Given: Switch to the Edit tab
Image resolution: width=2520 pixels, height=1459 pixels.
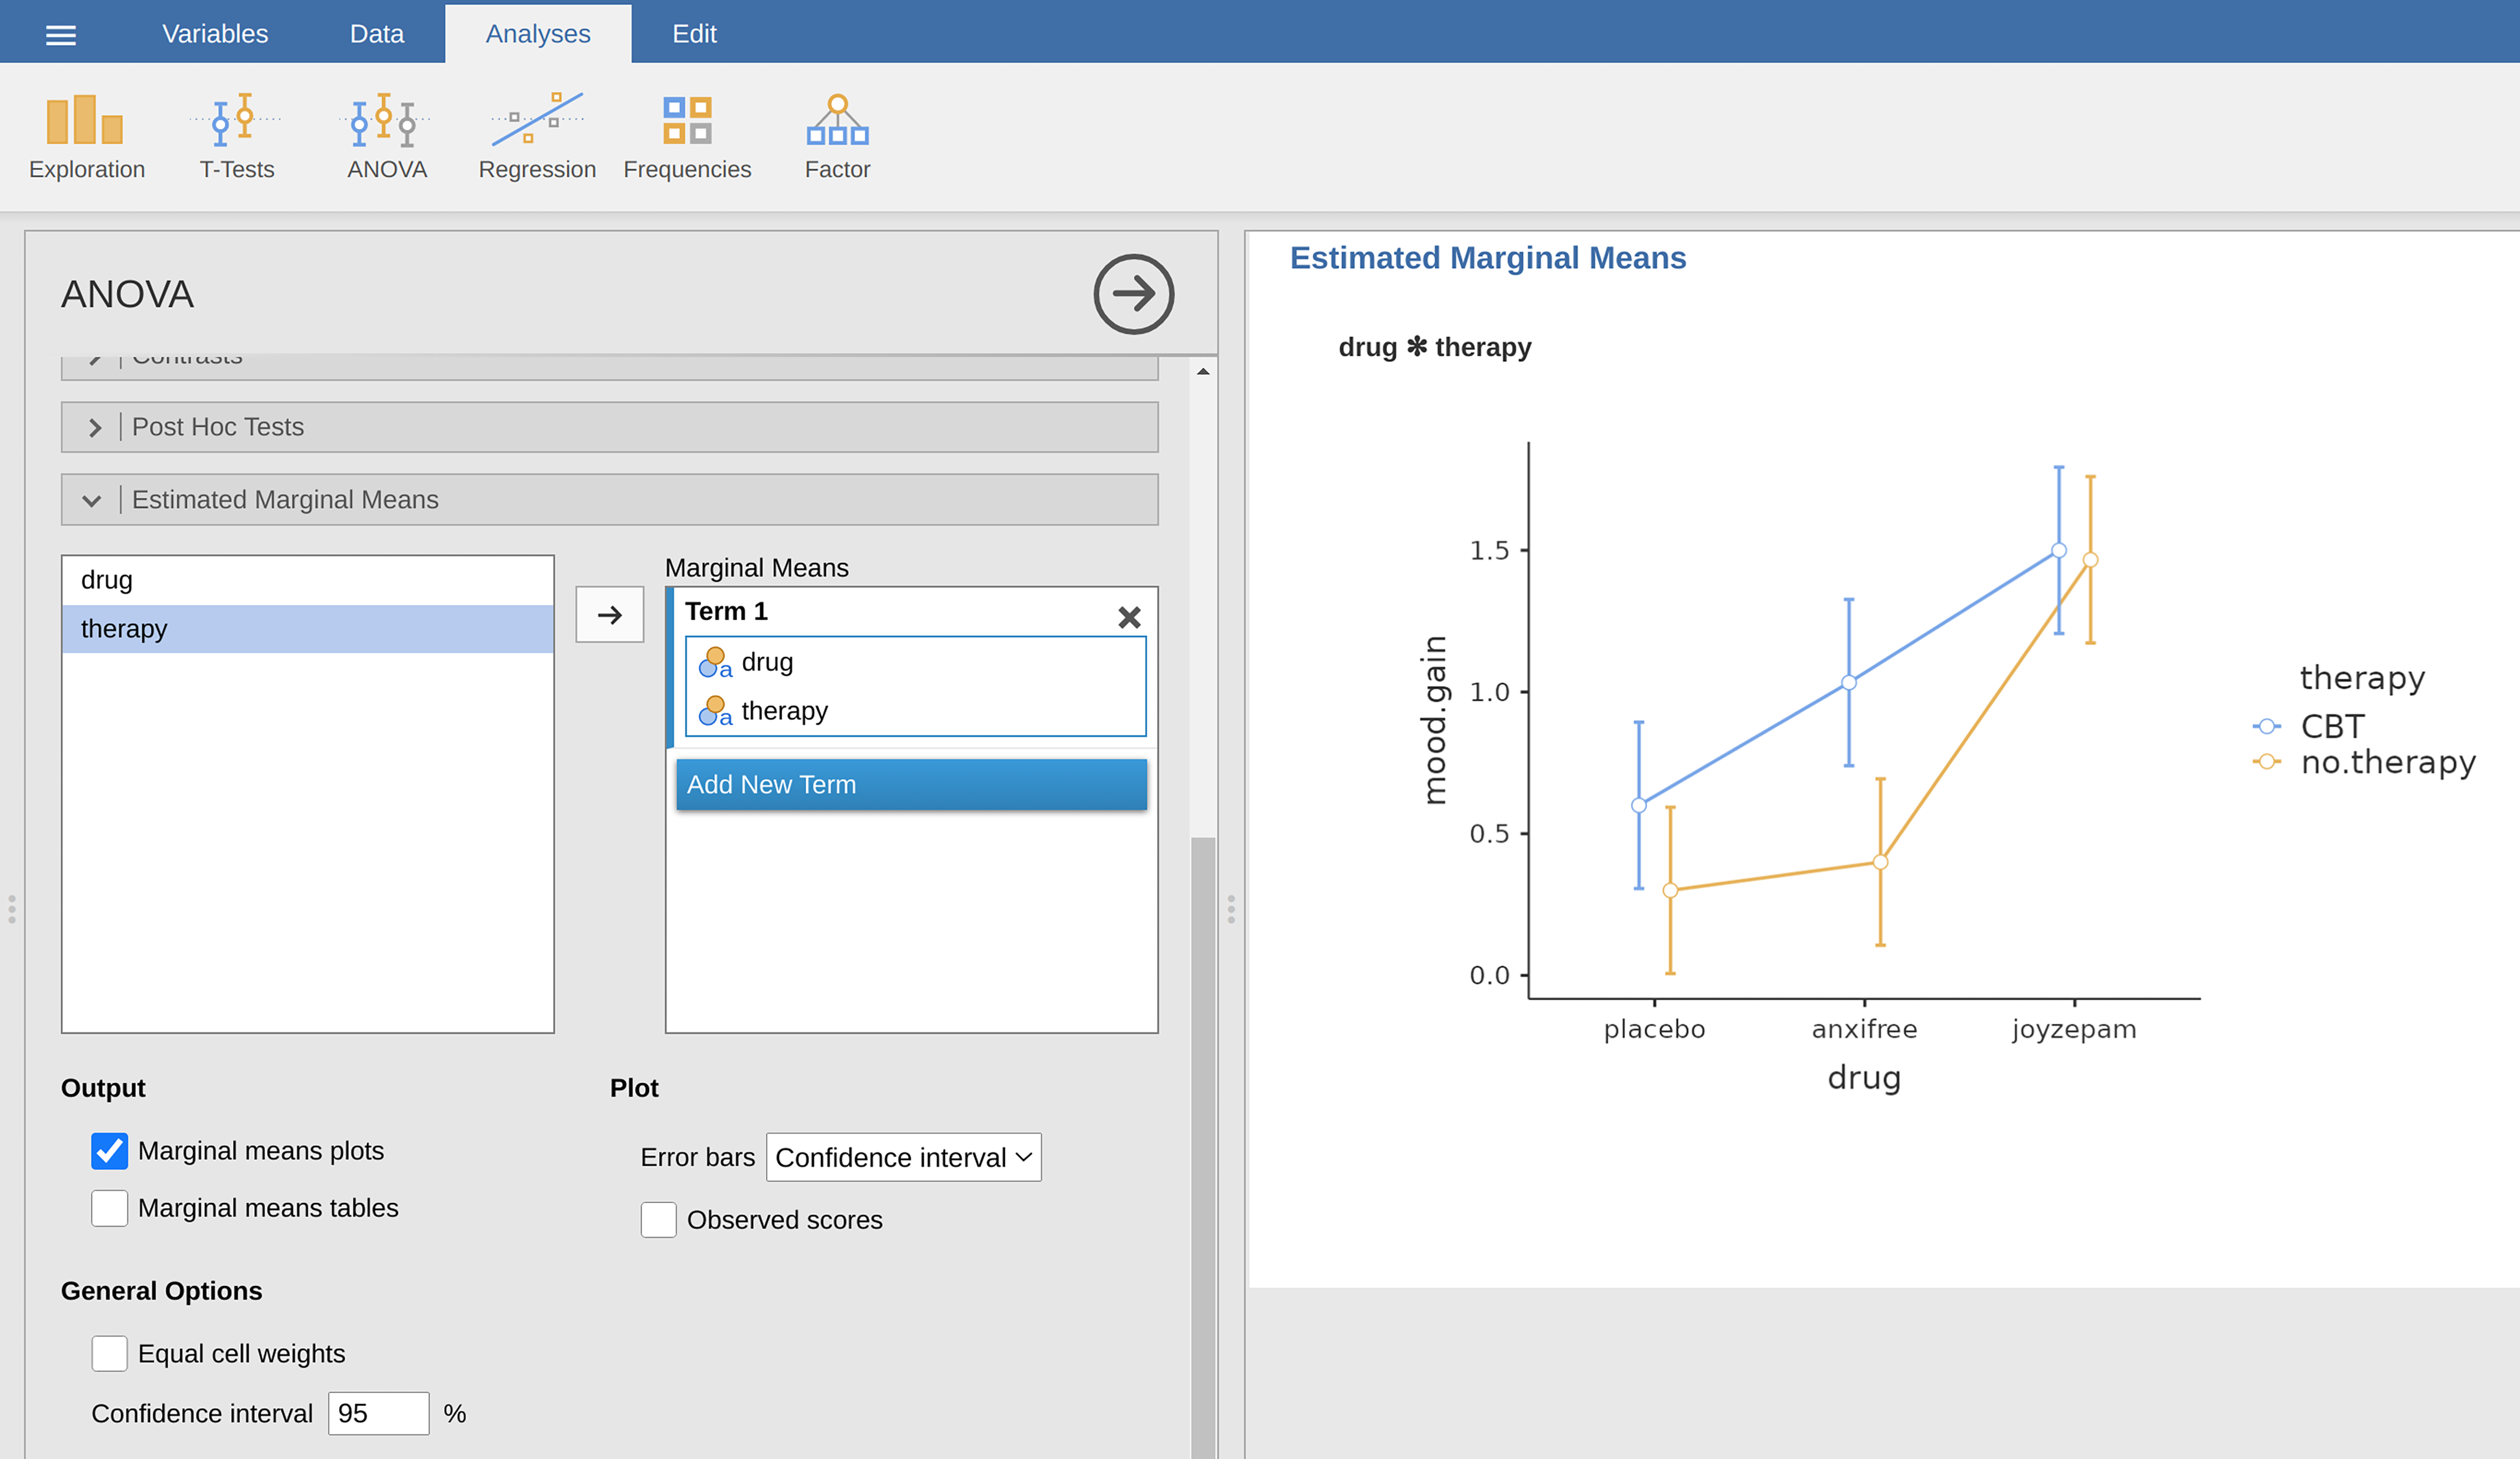Looking at the screenshot, I should pyautogui.click(x=694, y=33).
